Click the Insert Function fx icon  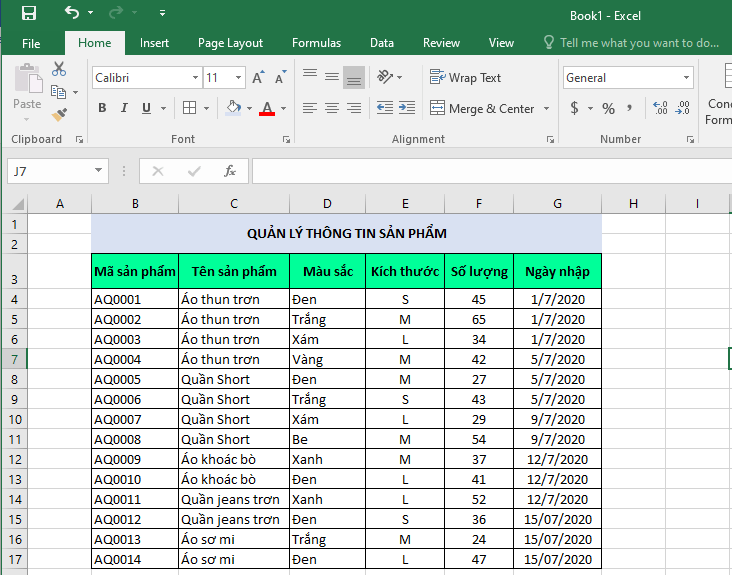[230, 171]
